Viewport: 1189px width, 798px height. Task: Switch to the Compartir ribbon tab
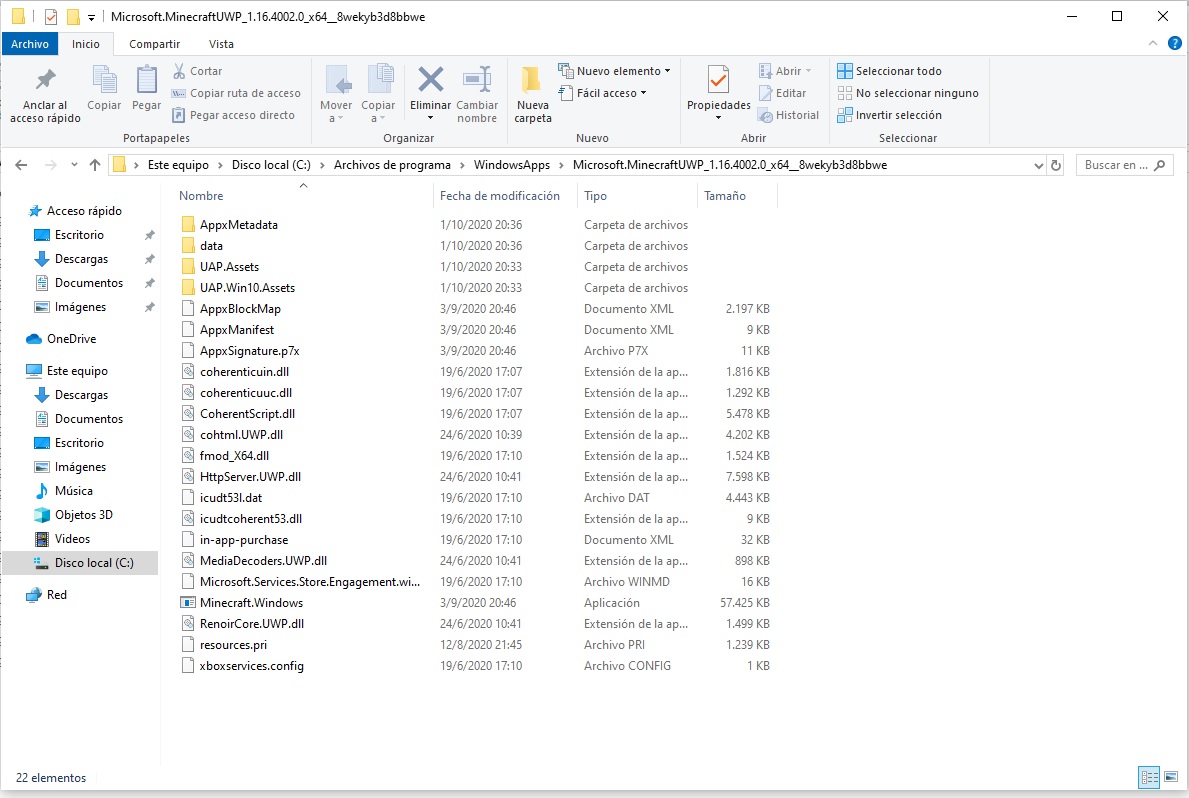tap(154, 44)
